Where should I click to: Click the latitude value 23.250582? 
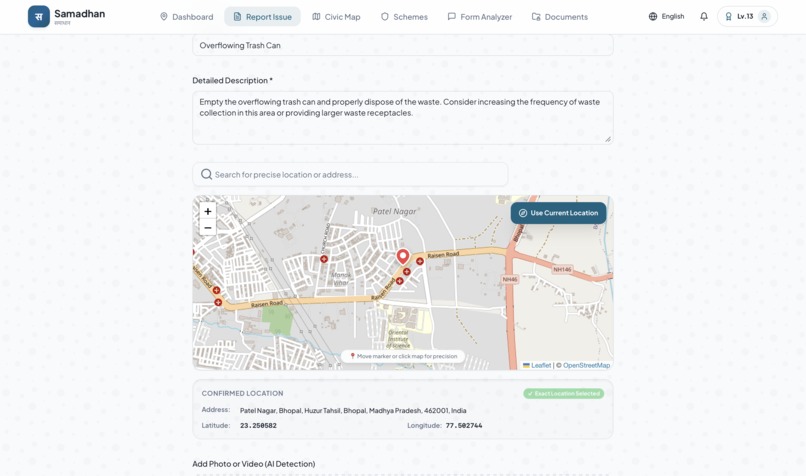[x=258, y=426]
